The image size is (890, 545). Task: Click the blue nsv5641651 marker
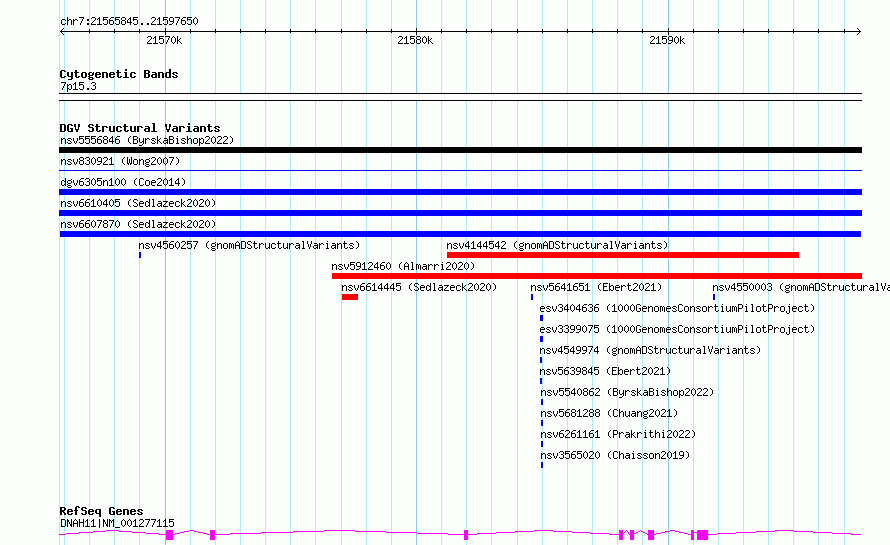point(532,297)
